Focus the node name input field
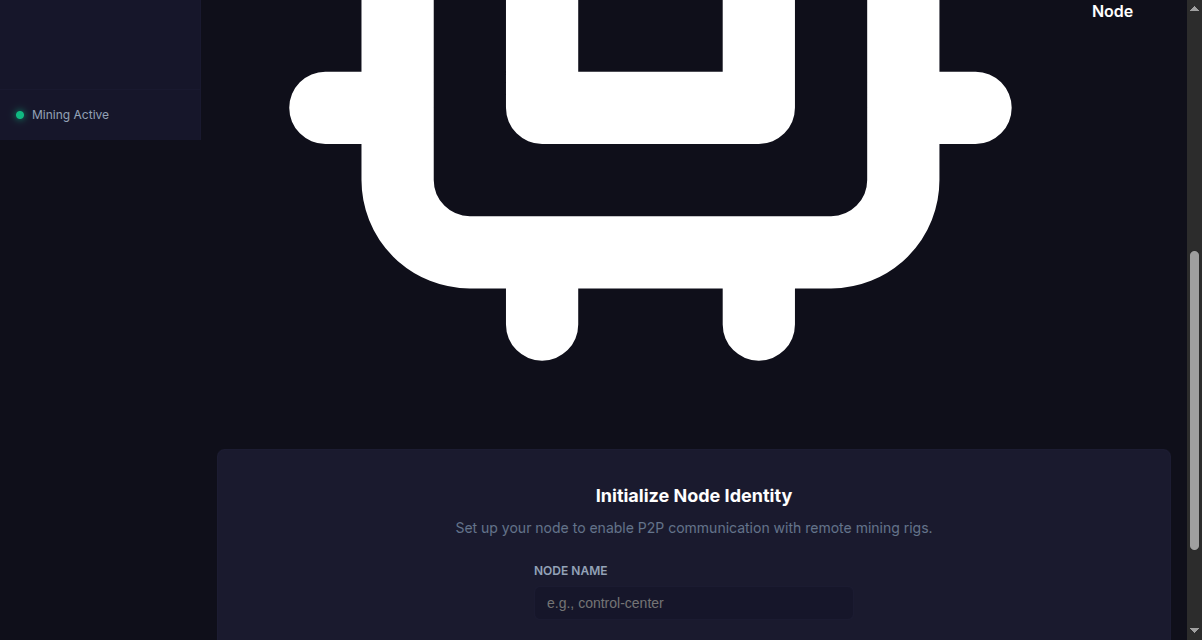Image resolution: width=1202 pixels, height=640 pixels. (x=693, y=603)
